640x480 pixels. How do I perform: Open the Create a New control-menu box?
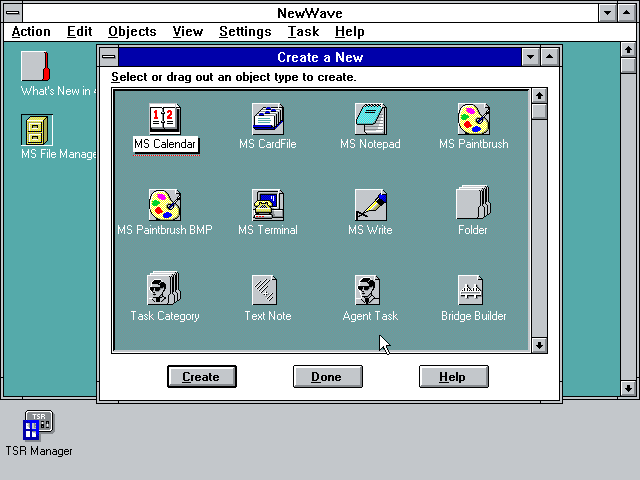tap(109, 57)
